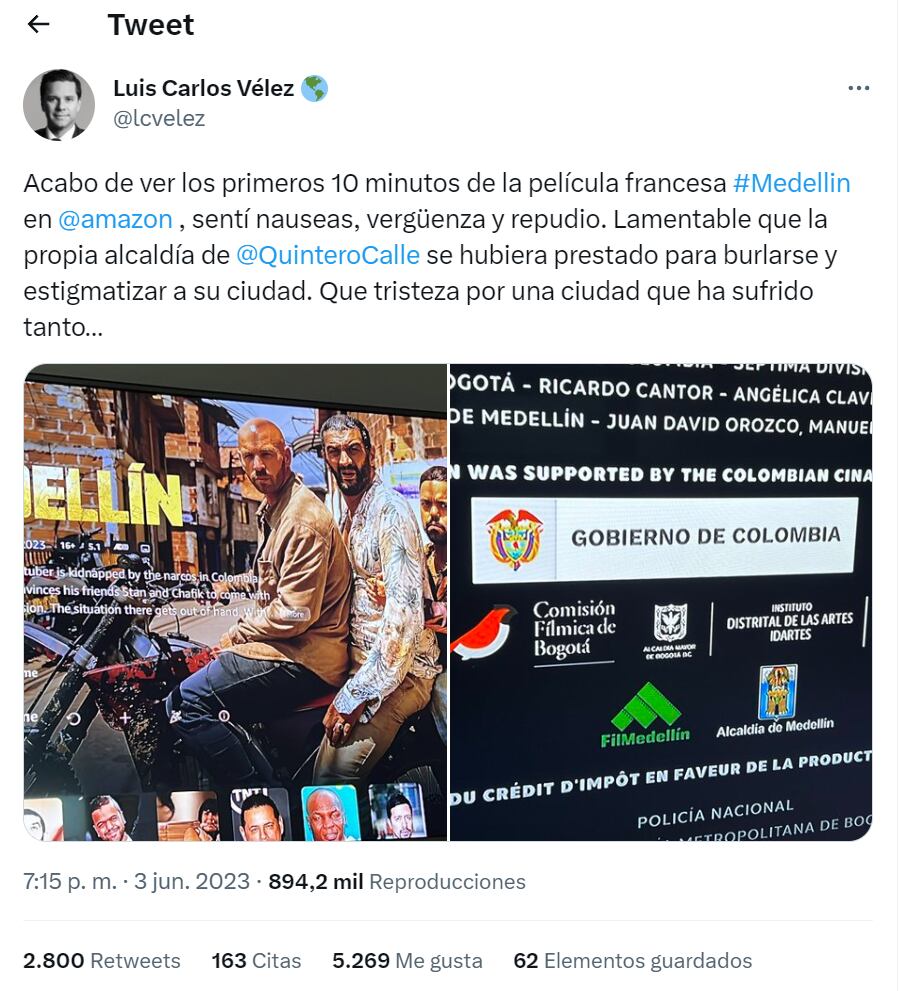View the left movie poster image

coord(235,602)
